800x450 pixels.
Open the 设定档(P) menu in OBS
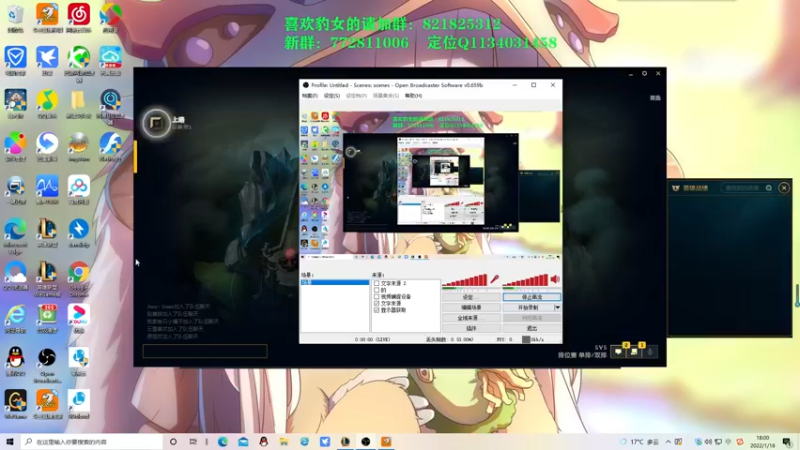point(356,96)
